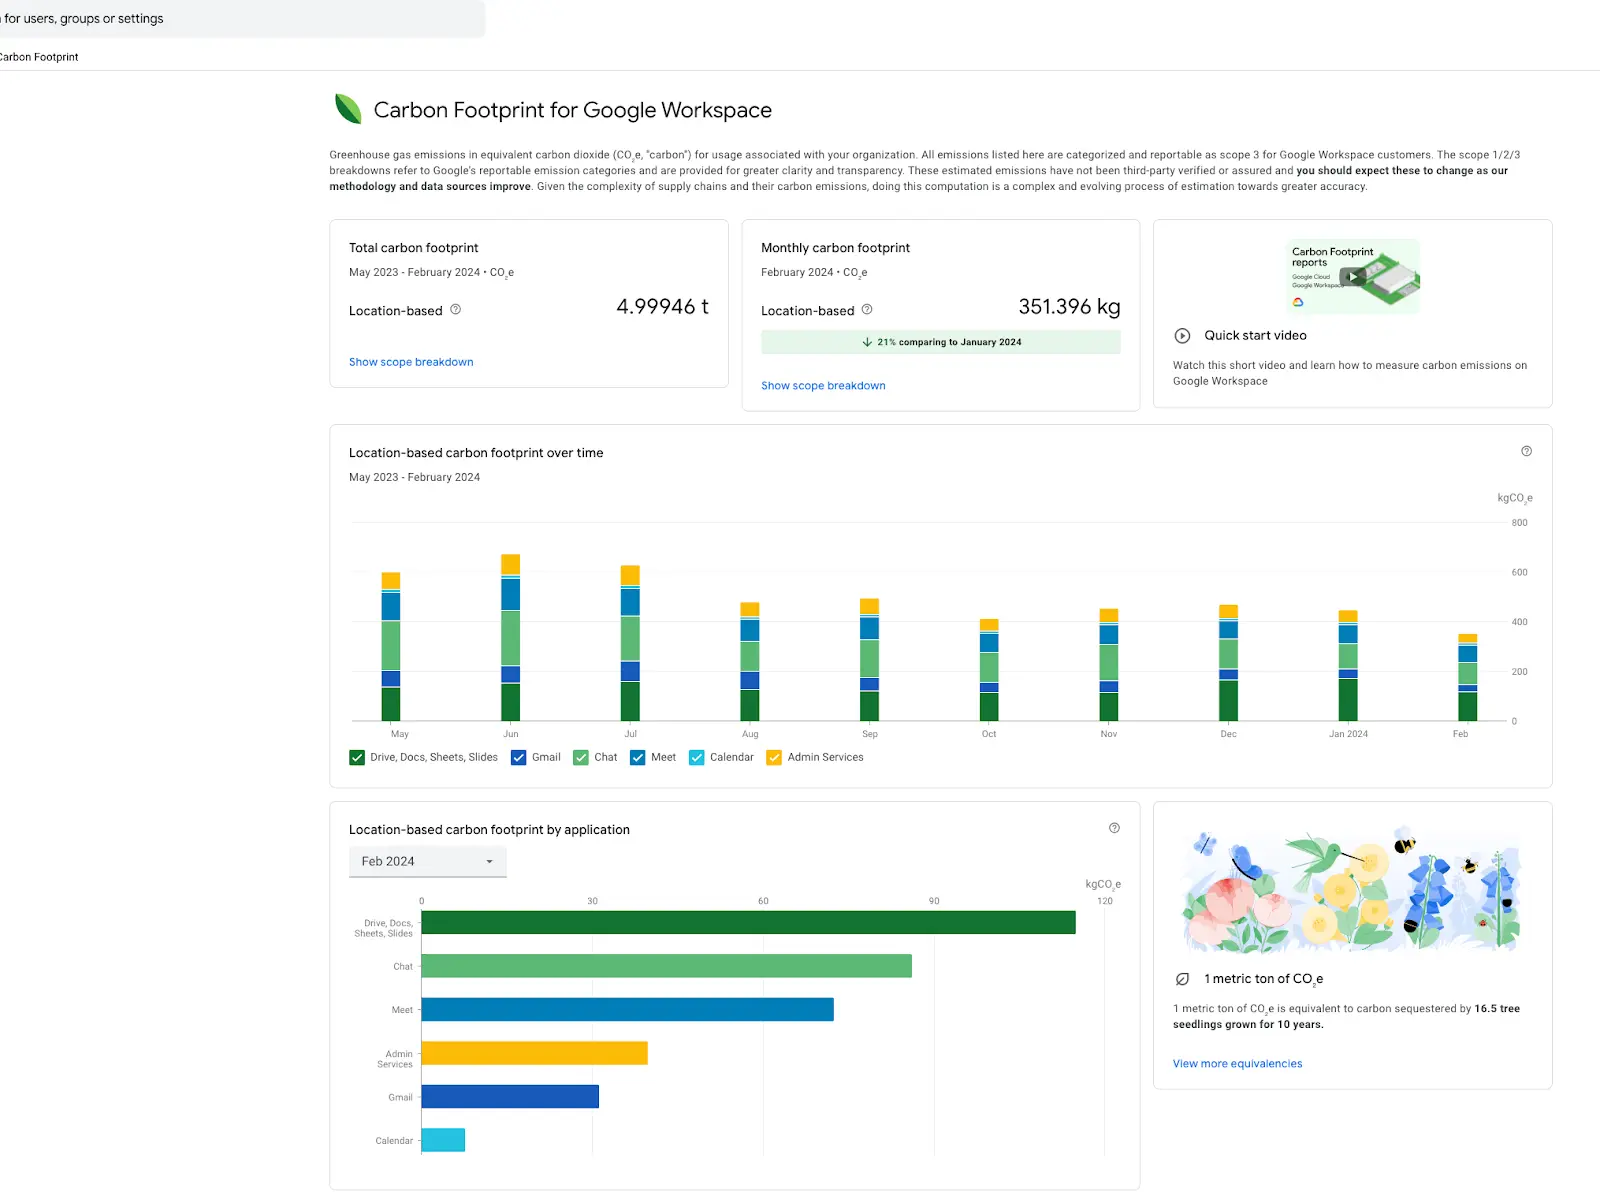Click the dark blue Gmail horizontal bar
Screen dimensions: 1600x1192
click(510, 1097)
